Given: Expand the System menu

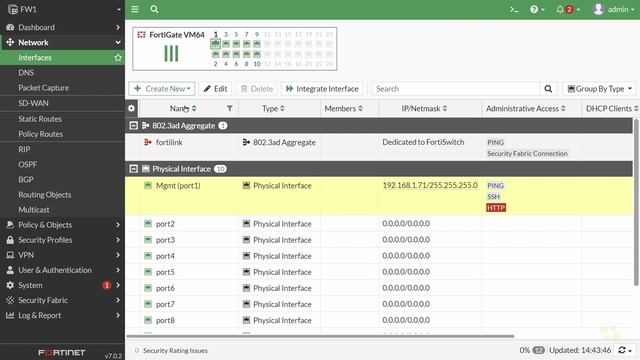Looking at the screenshot, I should pyautogui.click(x=62, y=285).
